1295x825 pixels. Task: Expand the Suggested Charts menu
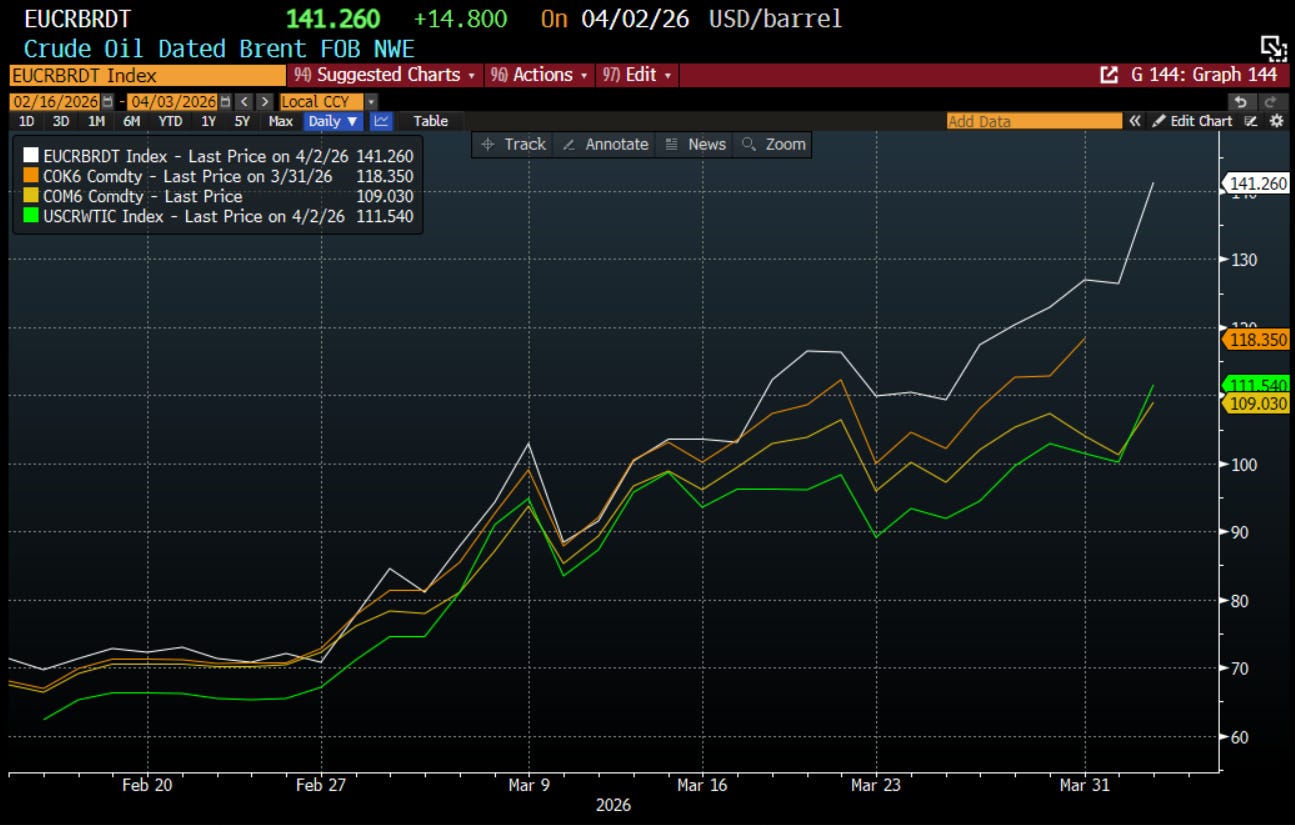click(x=384, y=75)
